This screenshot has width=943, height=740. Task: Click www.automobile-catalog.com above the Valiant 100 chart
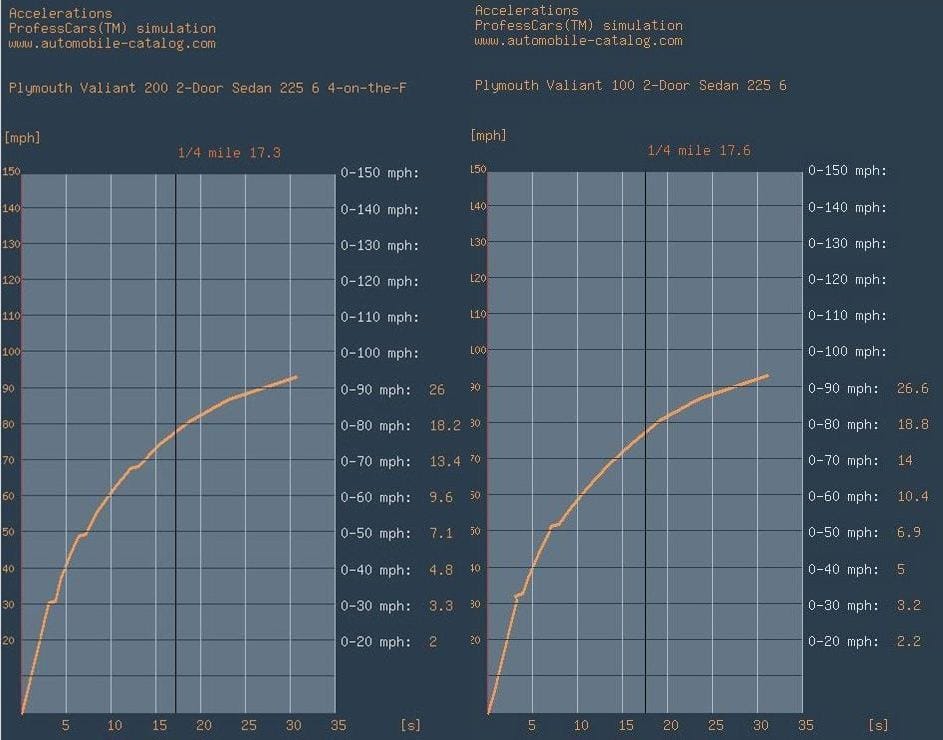(x=579, y=41)
